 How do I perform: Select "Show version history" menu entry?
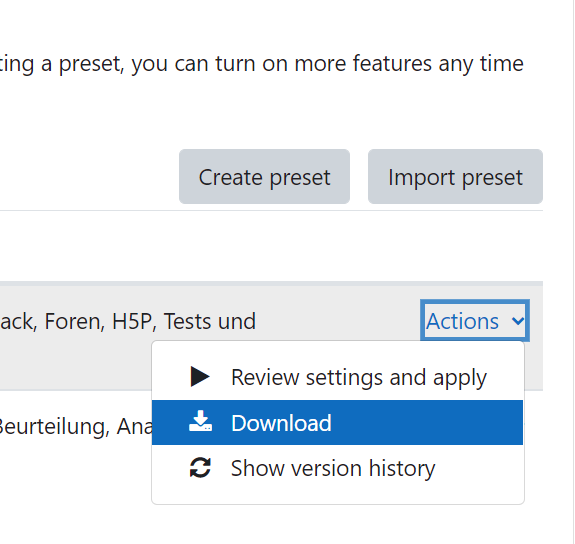coord(337,468)
